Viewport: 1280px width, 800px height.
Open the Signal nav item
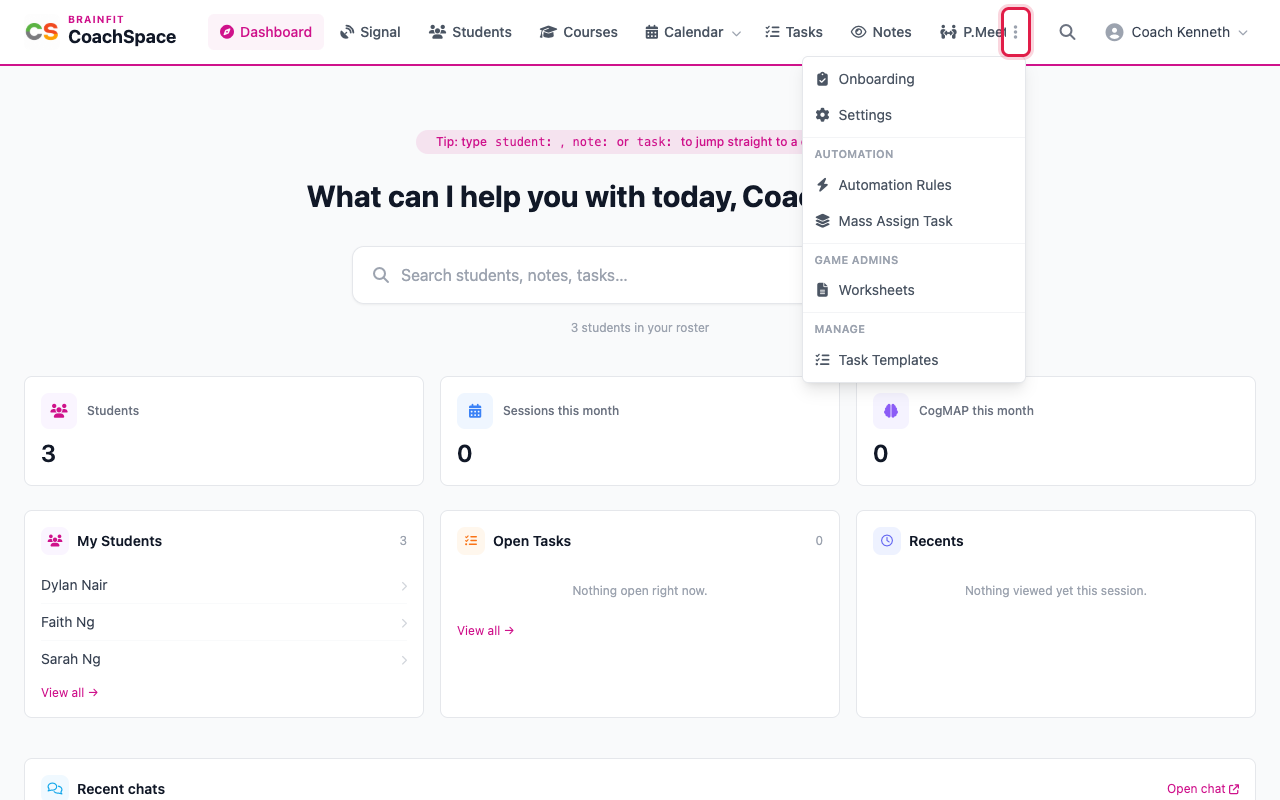pos(370,32)
